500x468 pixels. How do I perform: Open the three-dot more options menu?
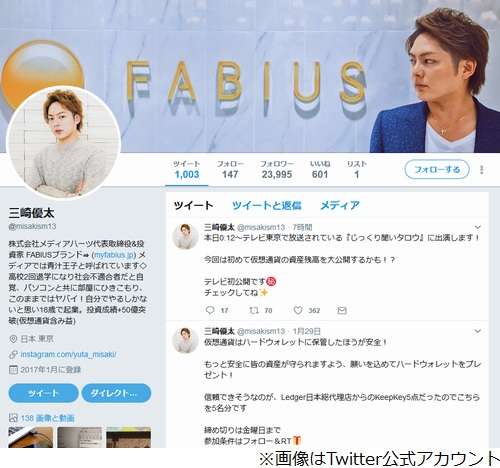tap(481, 170)
